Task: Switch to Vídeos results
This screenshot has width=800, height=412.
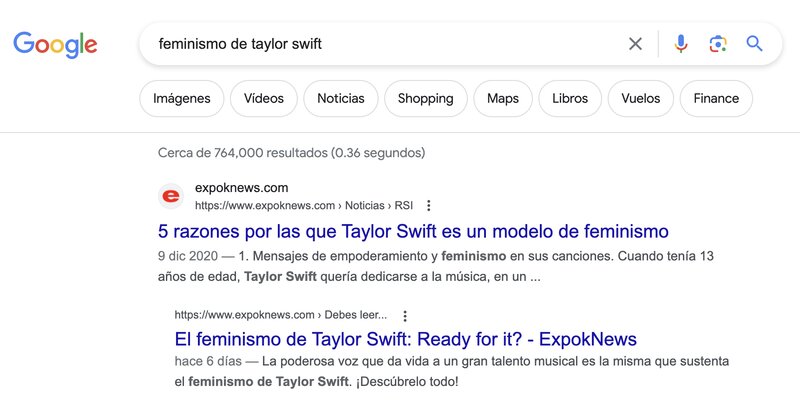Action: [264, 99]
